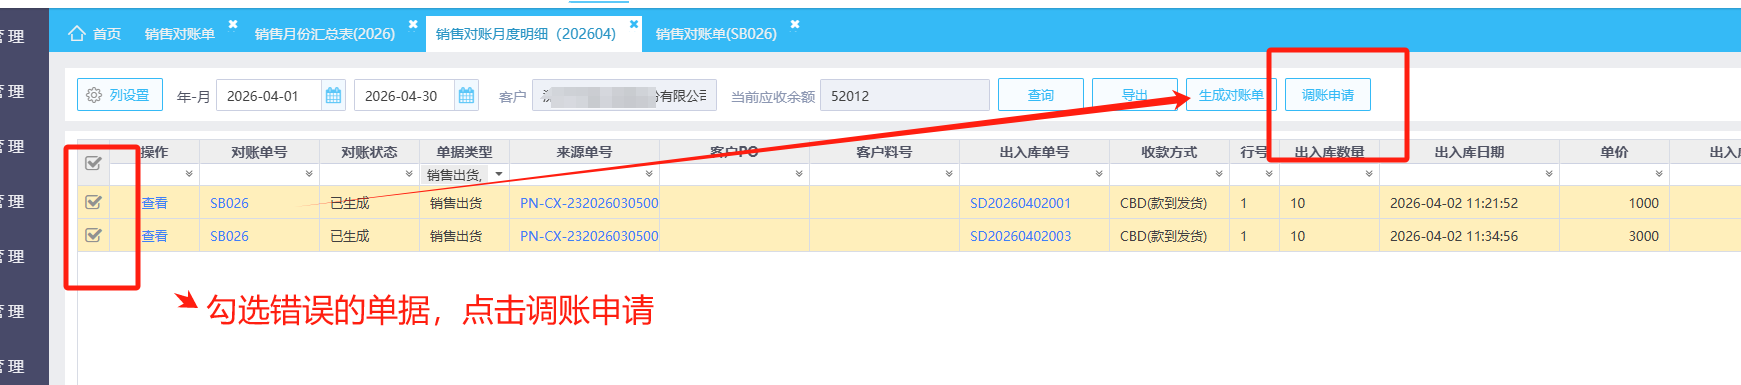Uncheck the row with SD20260402001

93,202
